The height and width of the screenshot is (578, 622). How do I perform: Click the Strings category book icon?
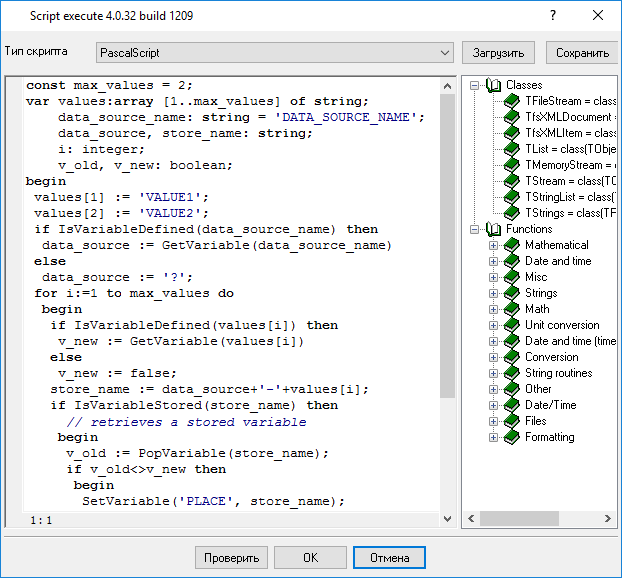[511, 293]
